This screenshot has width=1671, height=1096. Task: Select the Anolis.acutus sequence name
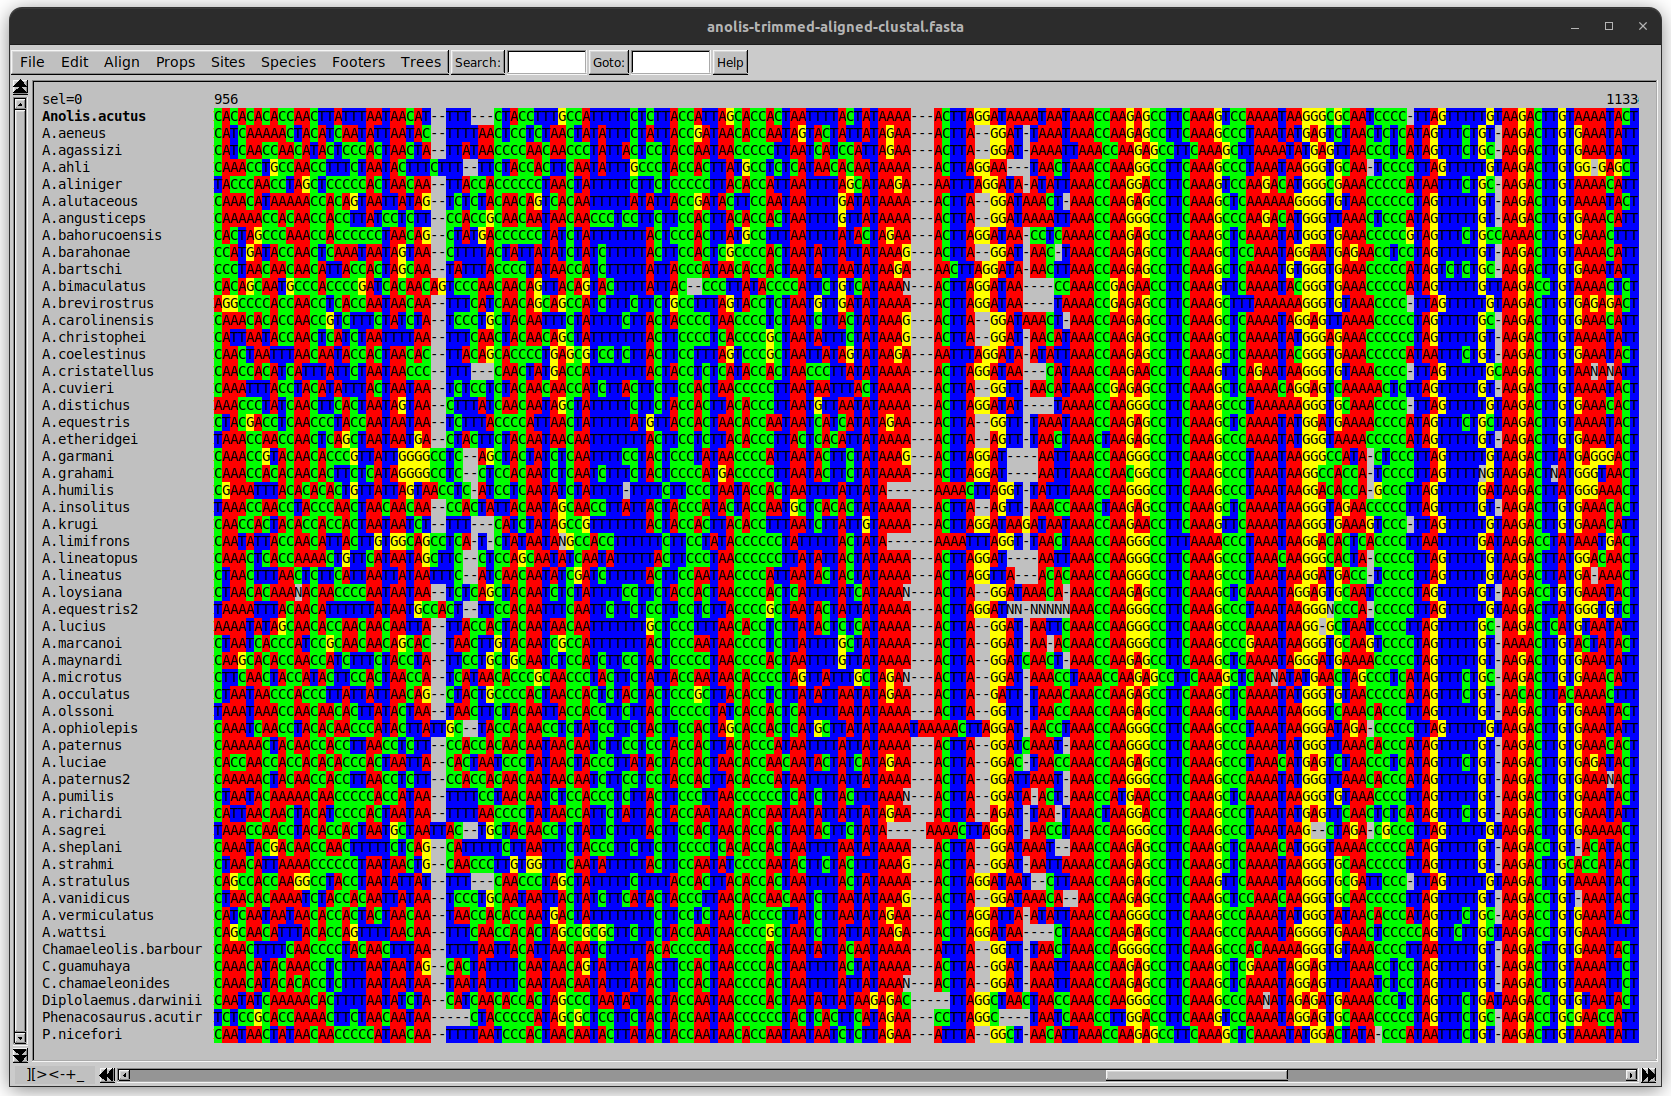94,116
